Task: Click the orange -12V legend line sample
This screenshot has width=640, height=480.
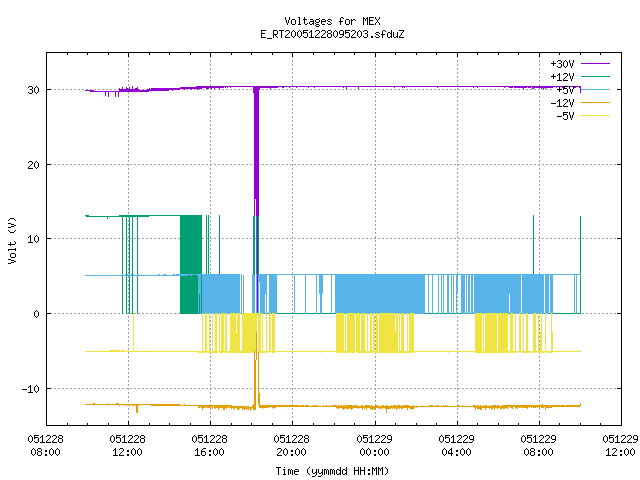Action: coord(595,102)
